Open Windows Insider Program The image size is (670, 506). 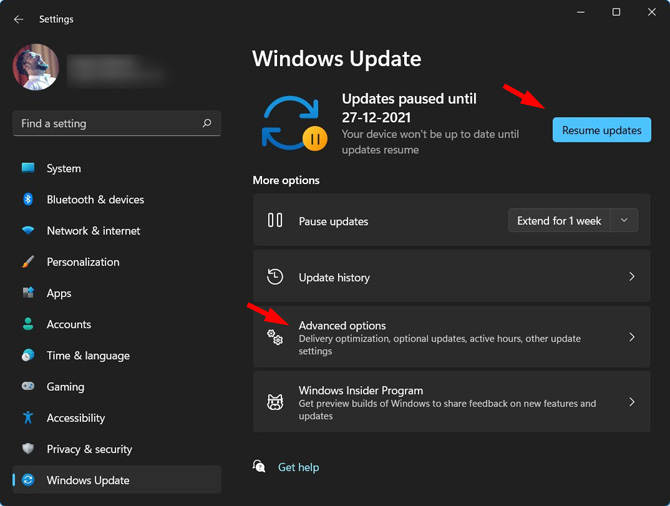point(452,402)
